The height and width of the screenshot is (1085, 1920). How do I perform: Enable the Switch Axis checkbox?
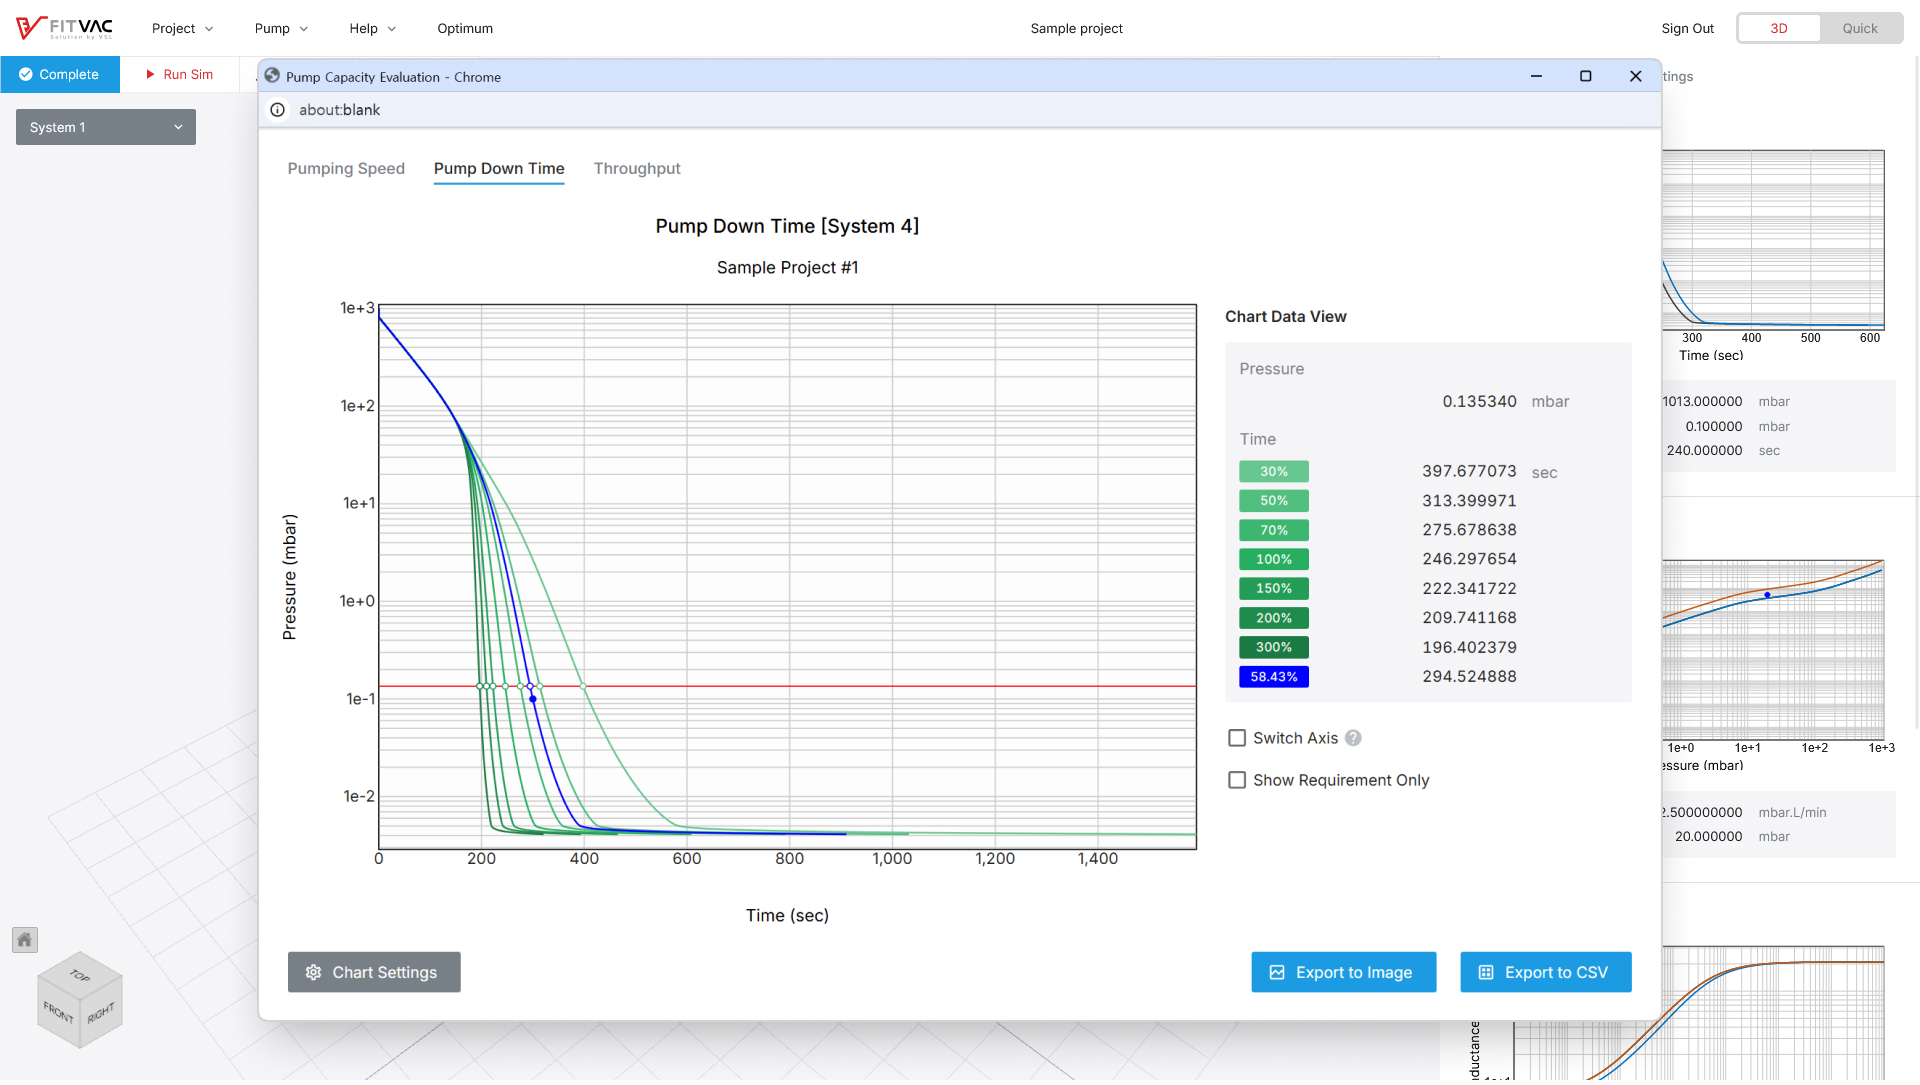click(x=1237, y=739)
